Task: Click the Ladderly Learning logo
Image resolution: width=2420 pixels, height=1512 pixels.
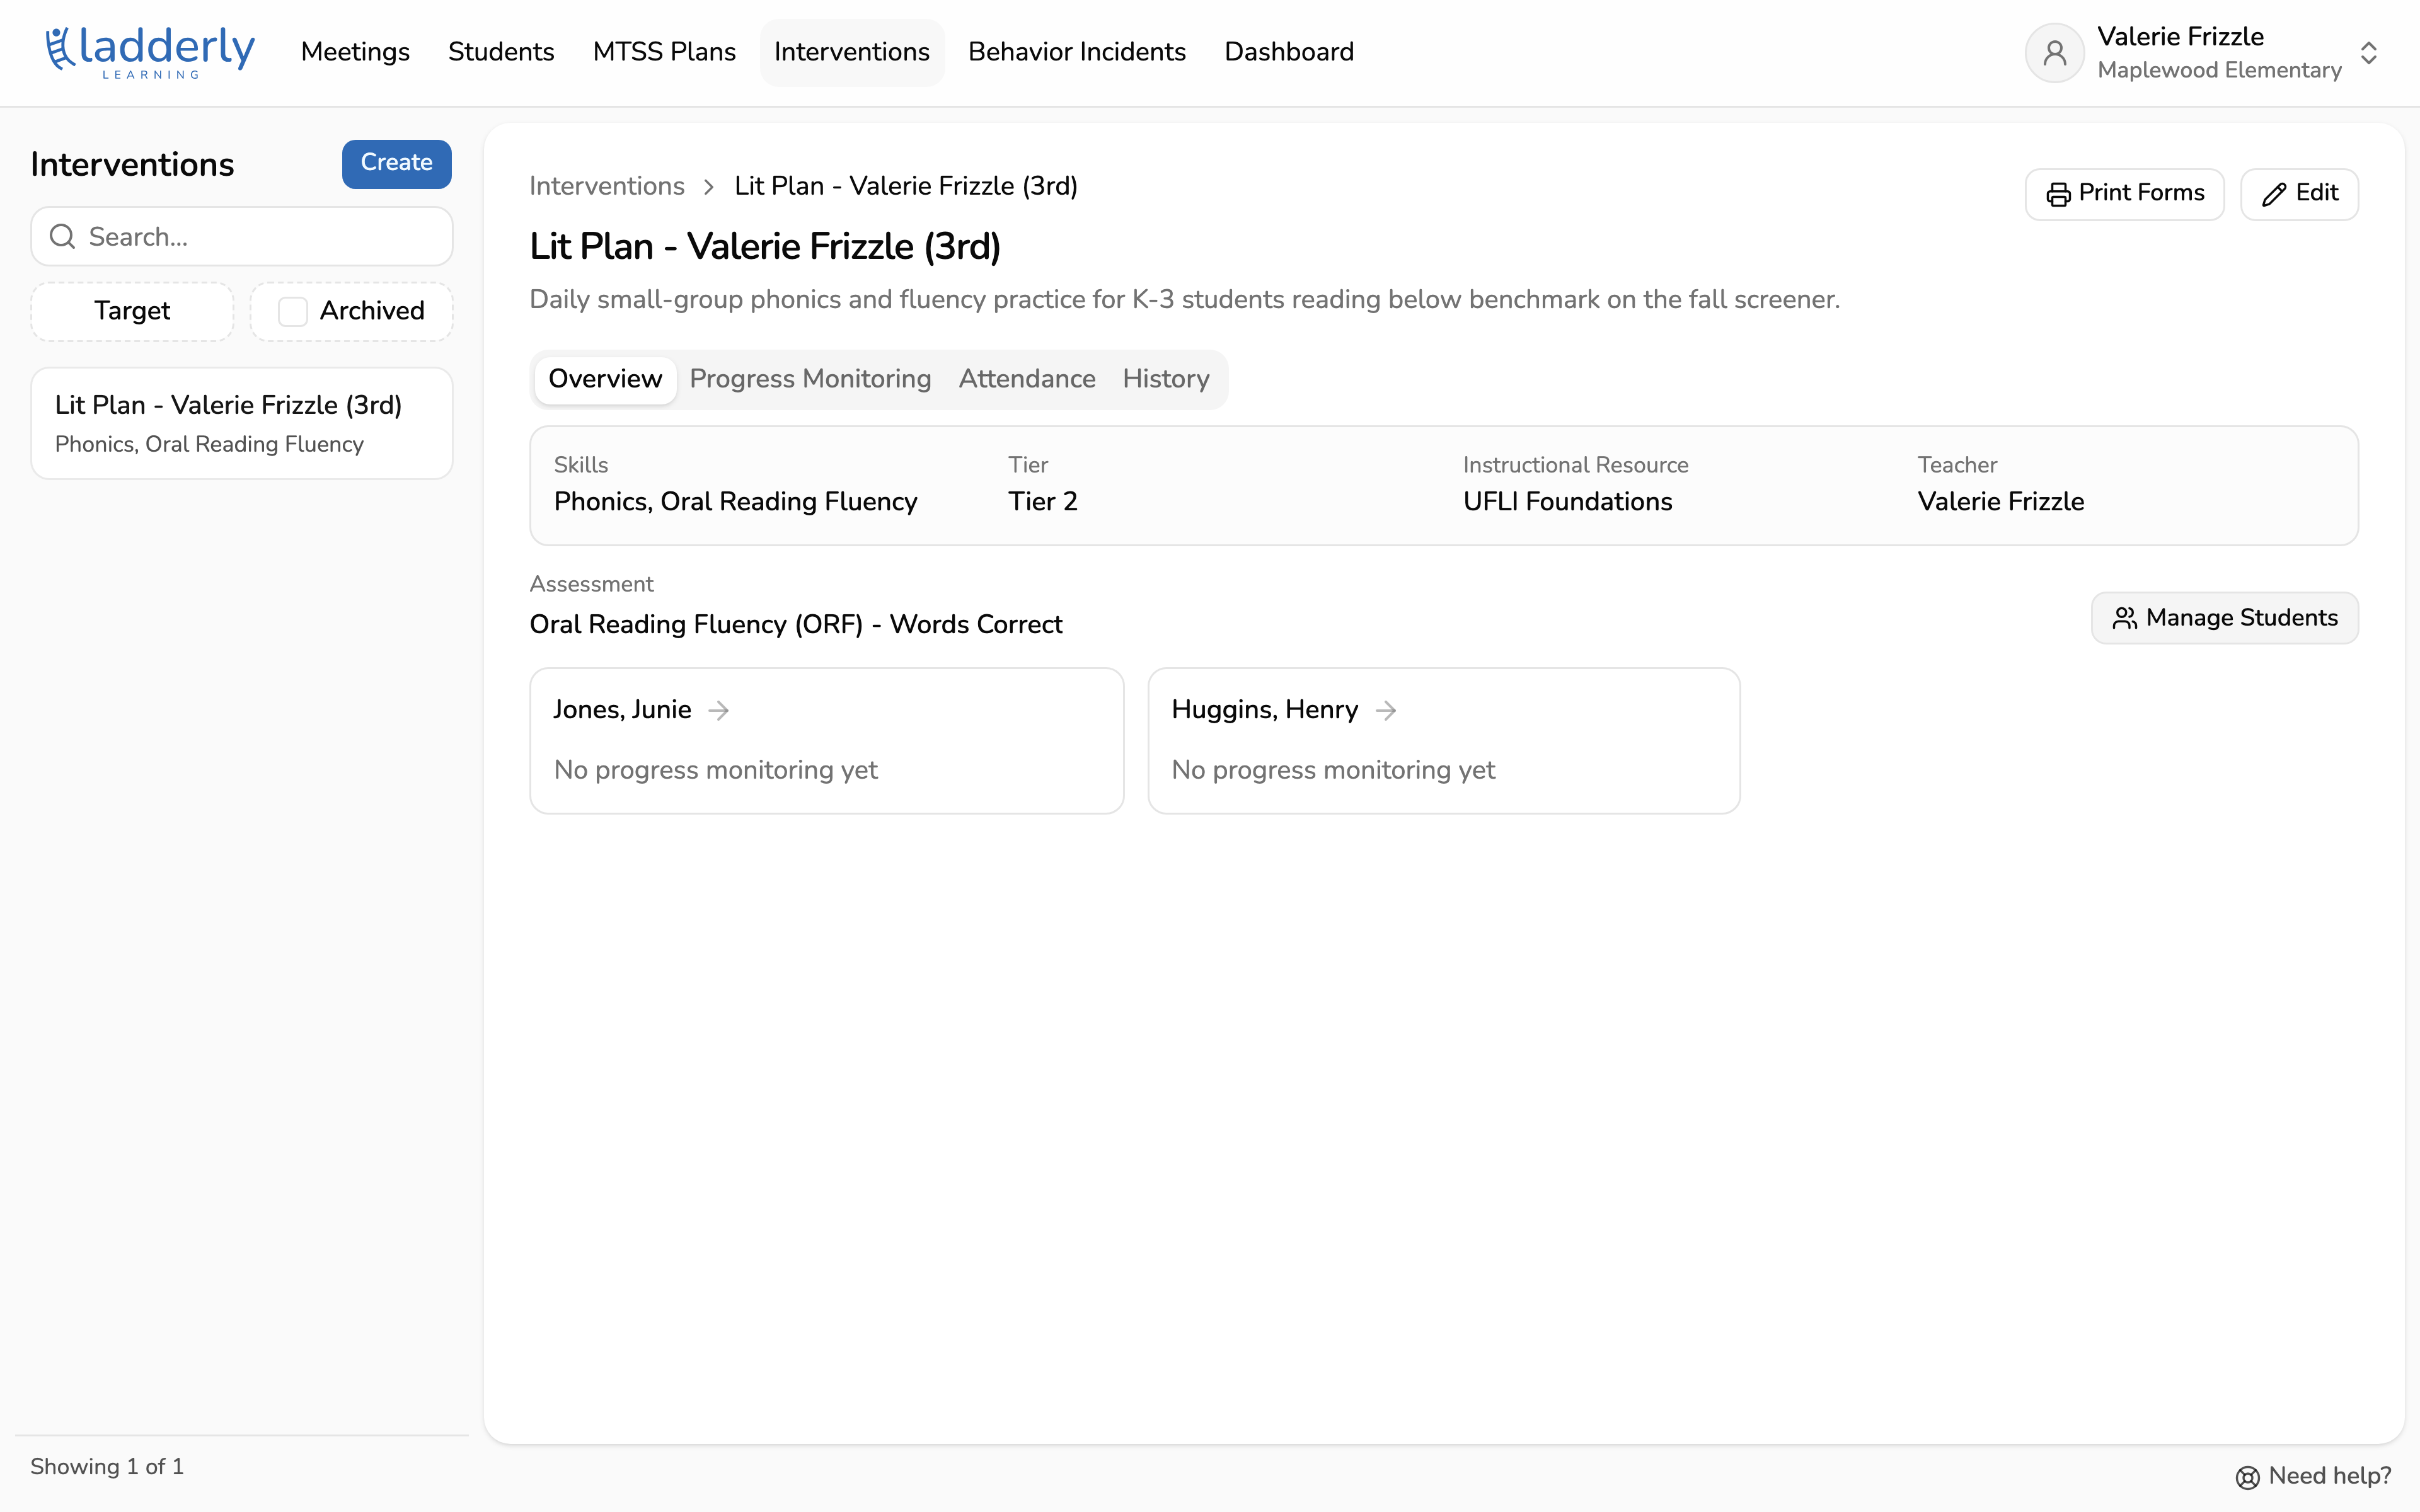Action: [x=150, y=52]
